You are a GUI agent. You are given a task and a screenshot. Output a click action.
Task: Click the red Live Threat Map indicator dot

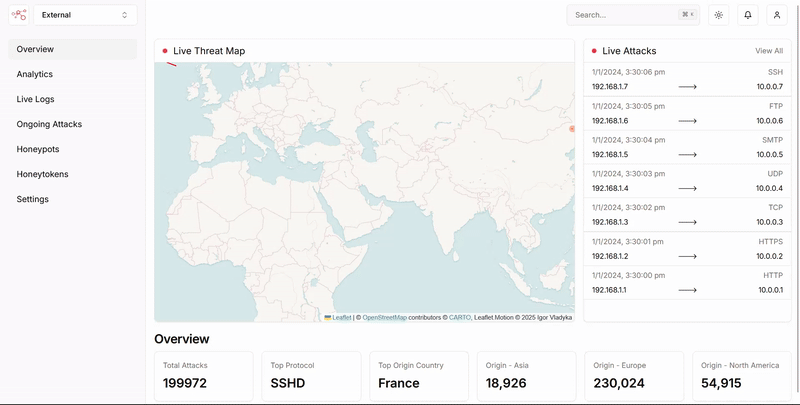[164, 51]
